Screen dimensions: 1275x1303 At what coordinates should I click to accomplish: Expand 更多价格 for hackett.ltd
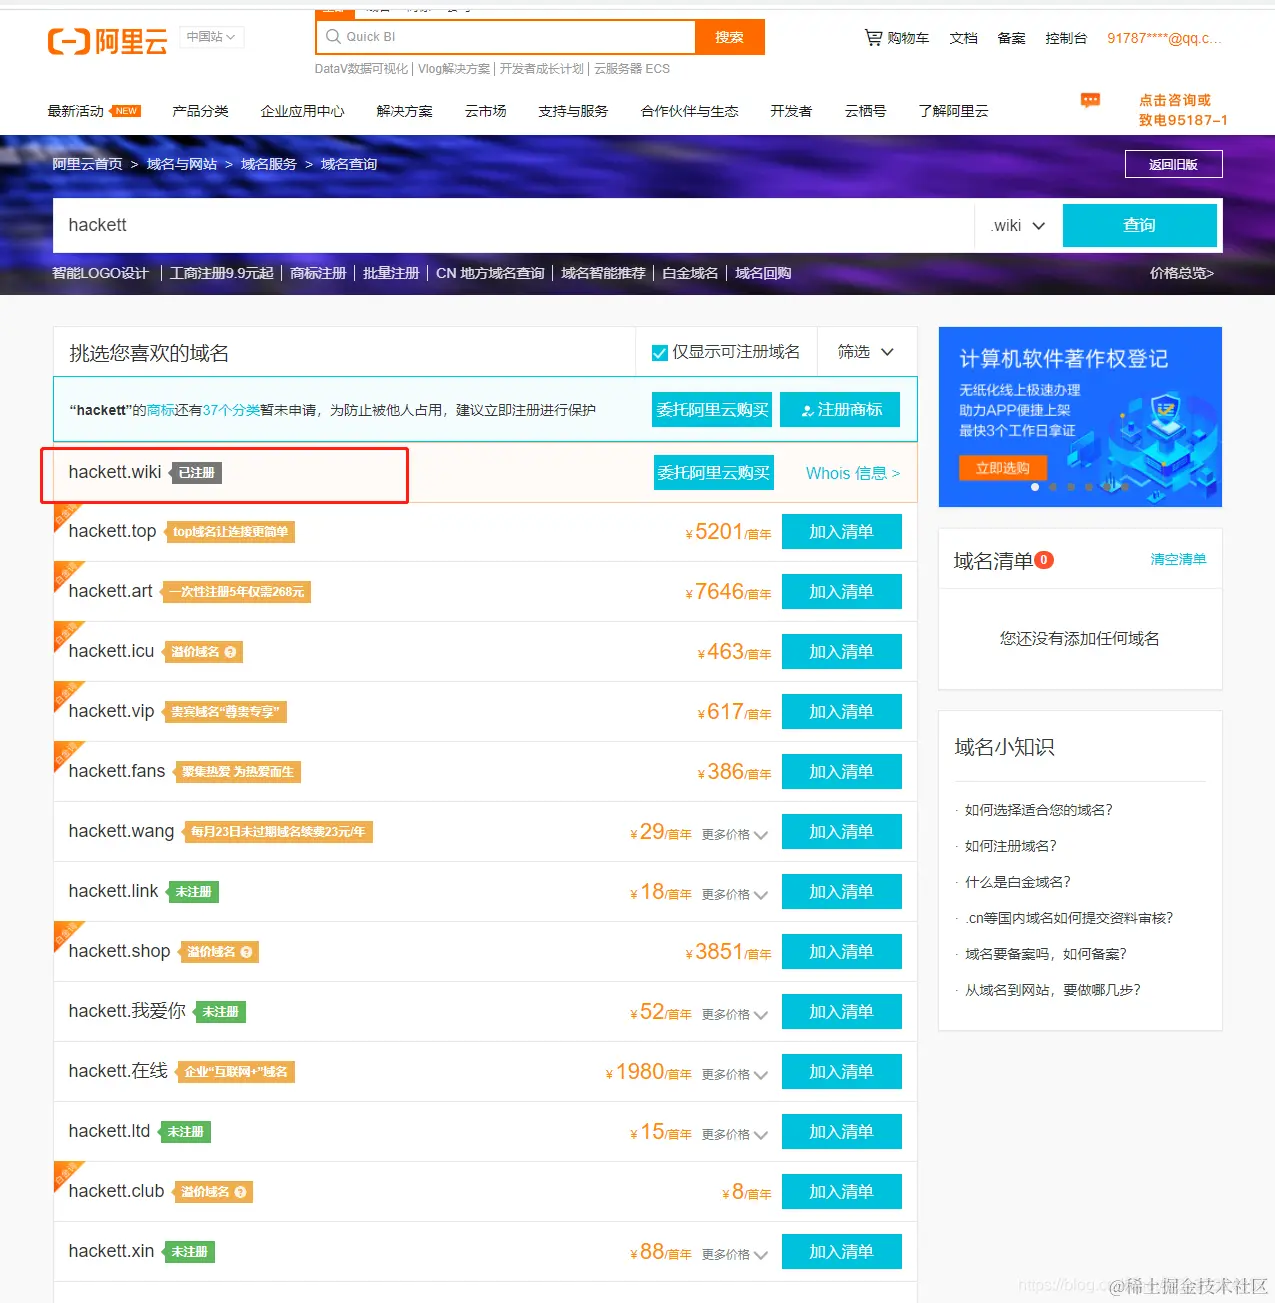coord(734,1134)
